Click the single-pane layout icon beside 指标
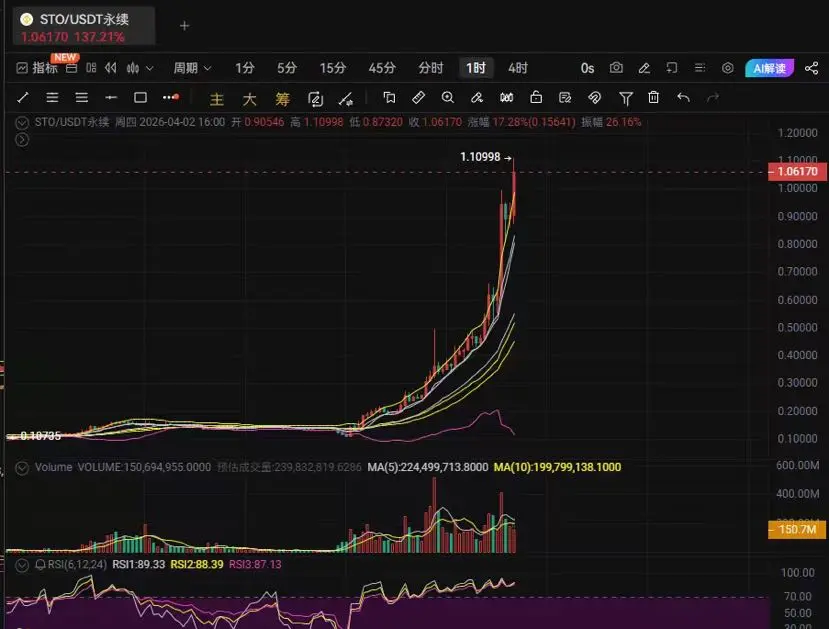 (72, 68)
